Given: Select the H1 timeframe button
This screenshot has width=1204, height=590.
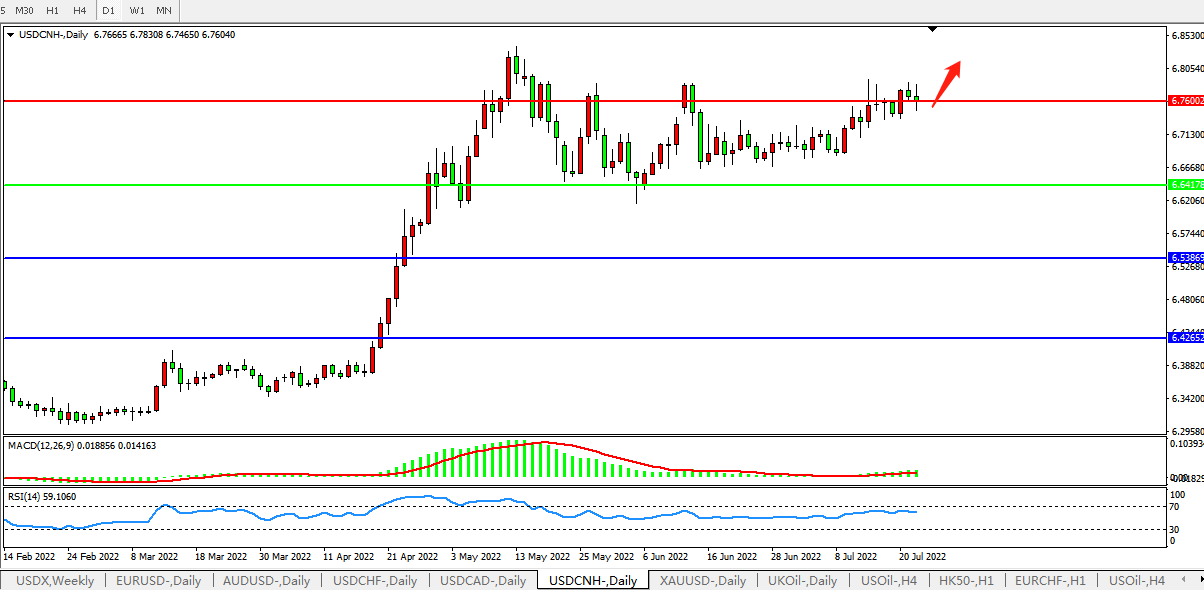Looking at the screenshot, I should coord(53,10).
